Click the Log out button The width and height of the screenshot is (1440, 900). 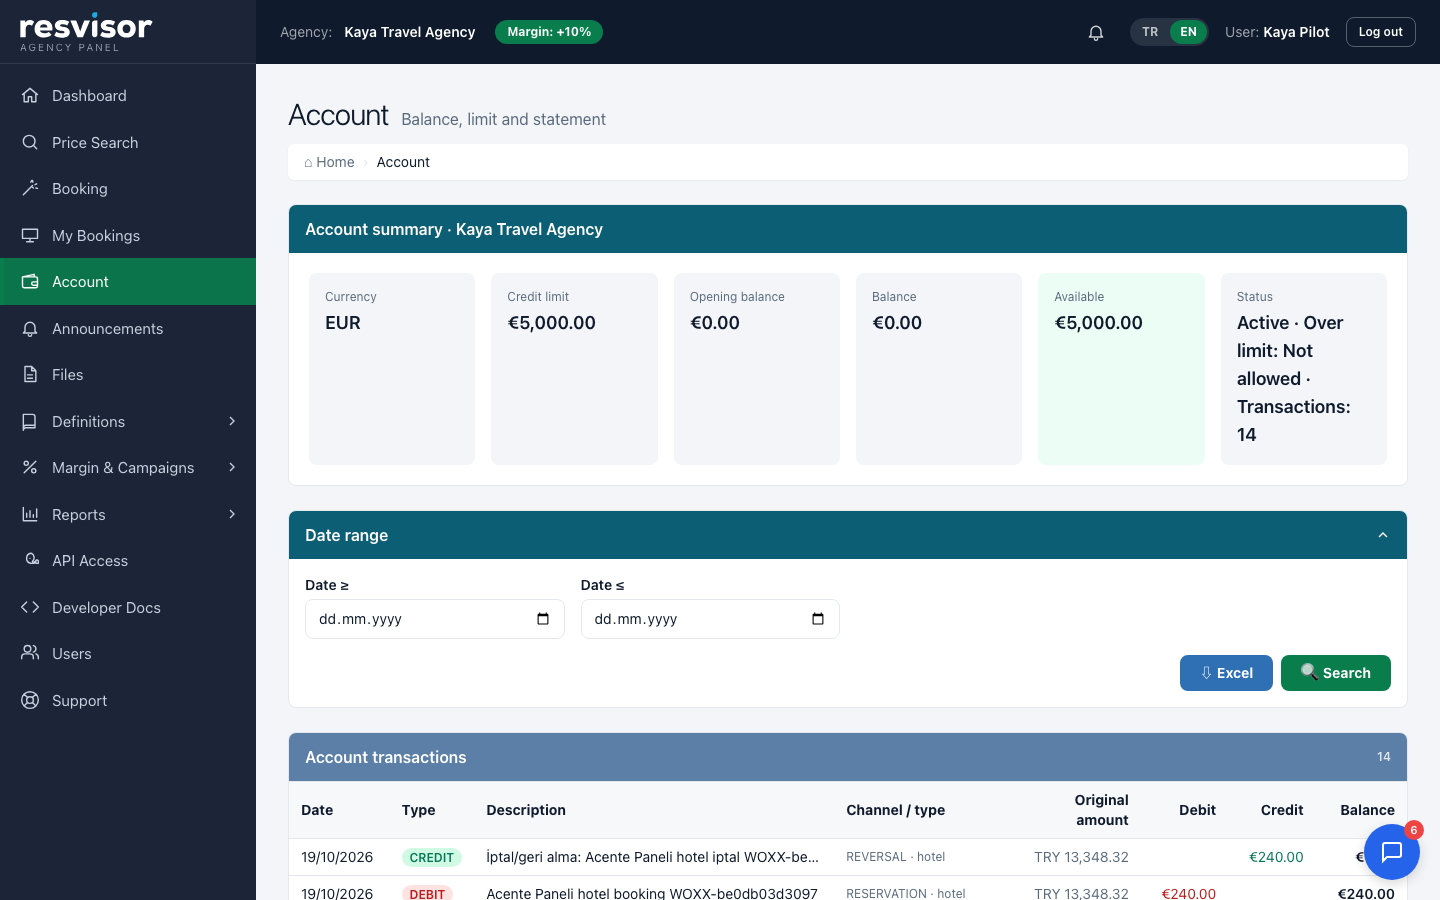coord(1380,32)
